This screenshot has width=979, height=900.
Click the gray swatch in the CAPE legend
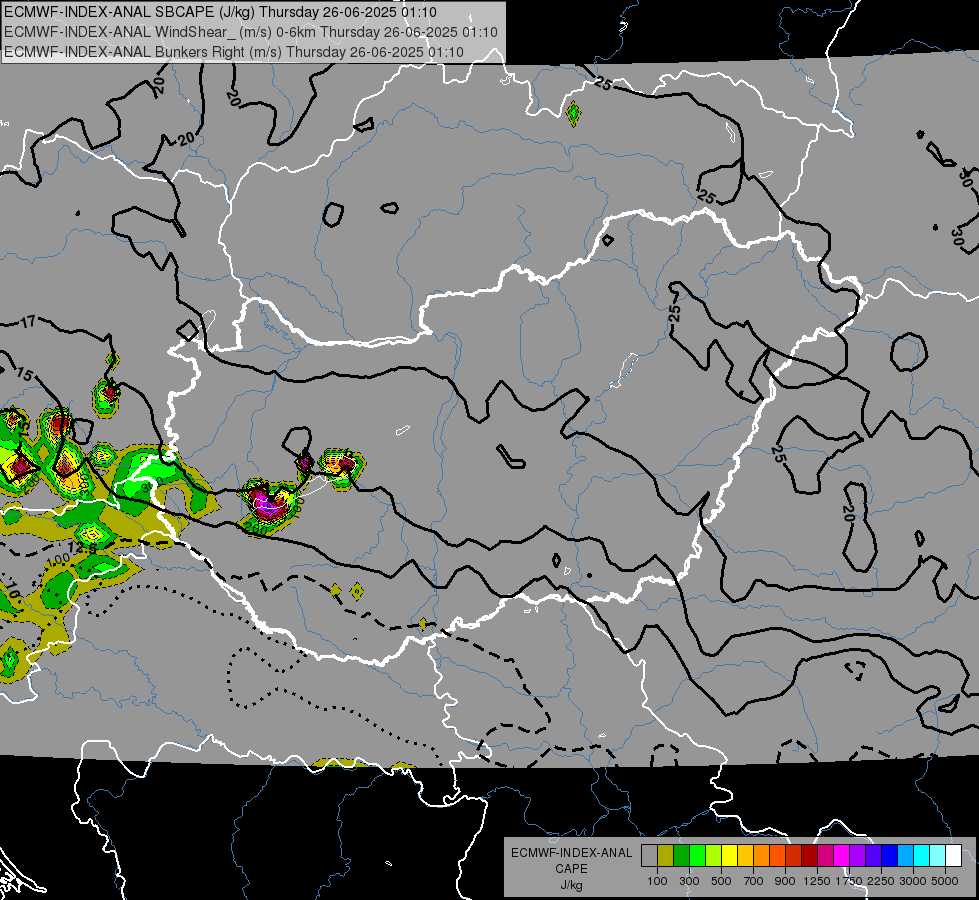pyautogui.click(x=649, y=855)
